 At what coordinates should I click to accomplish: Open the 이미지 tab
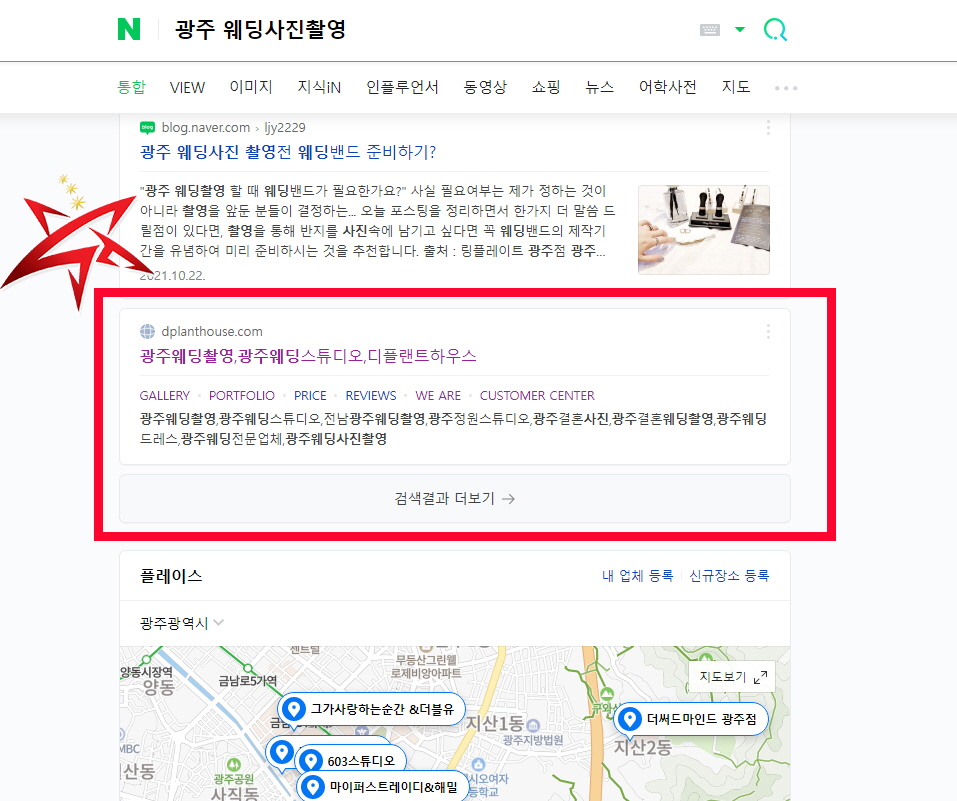click(x=251, y=87)
